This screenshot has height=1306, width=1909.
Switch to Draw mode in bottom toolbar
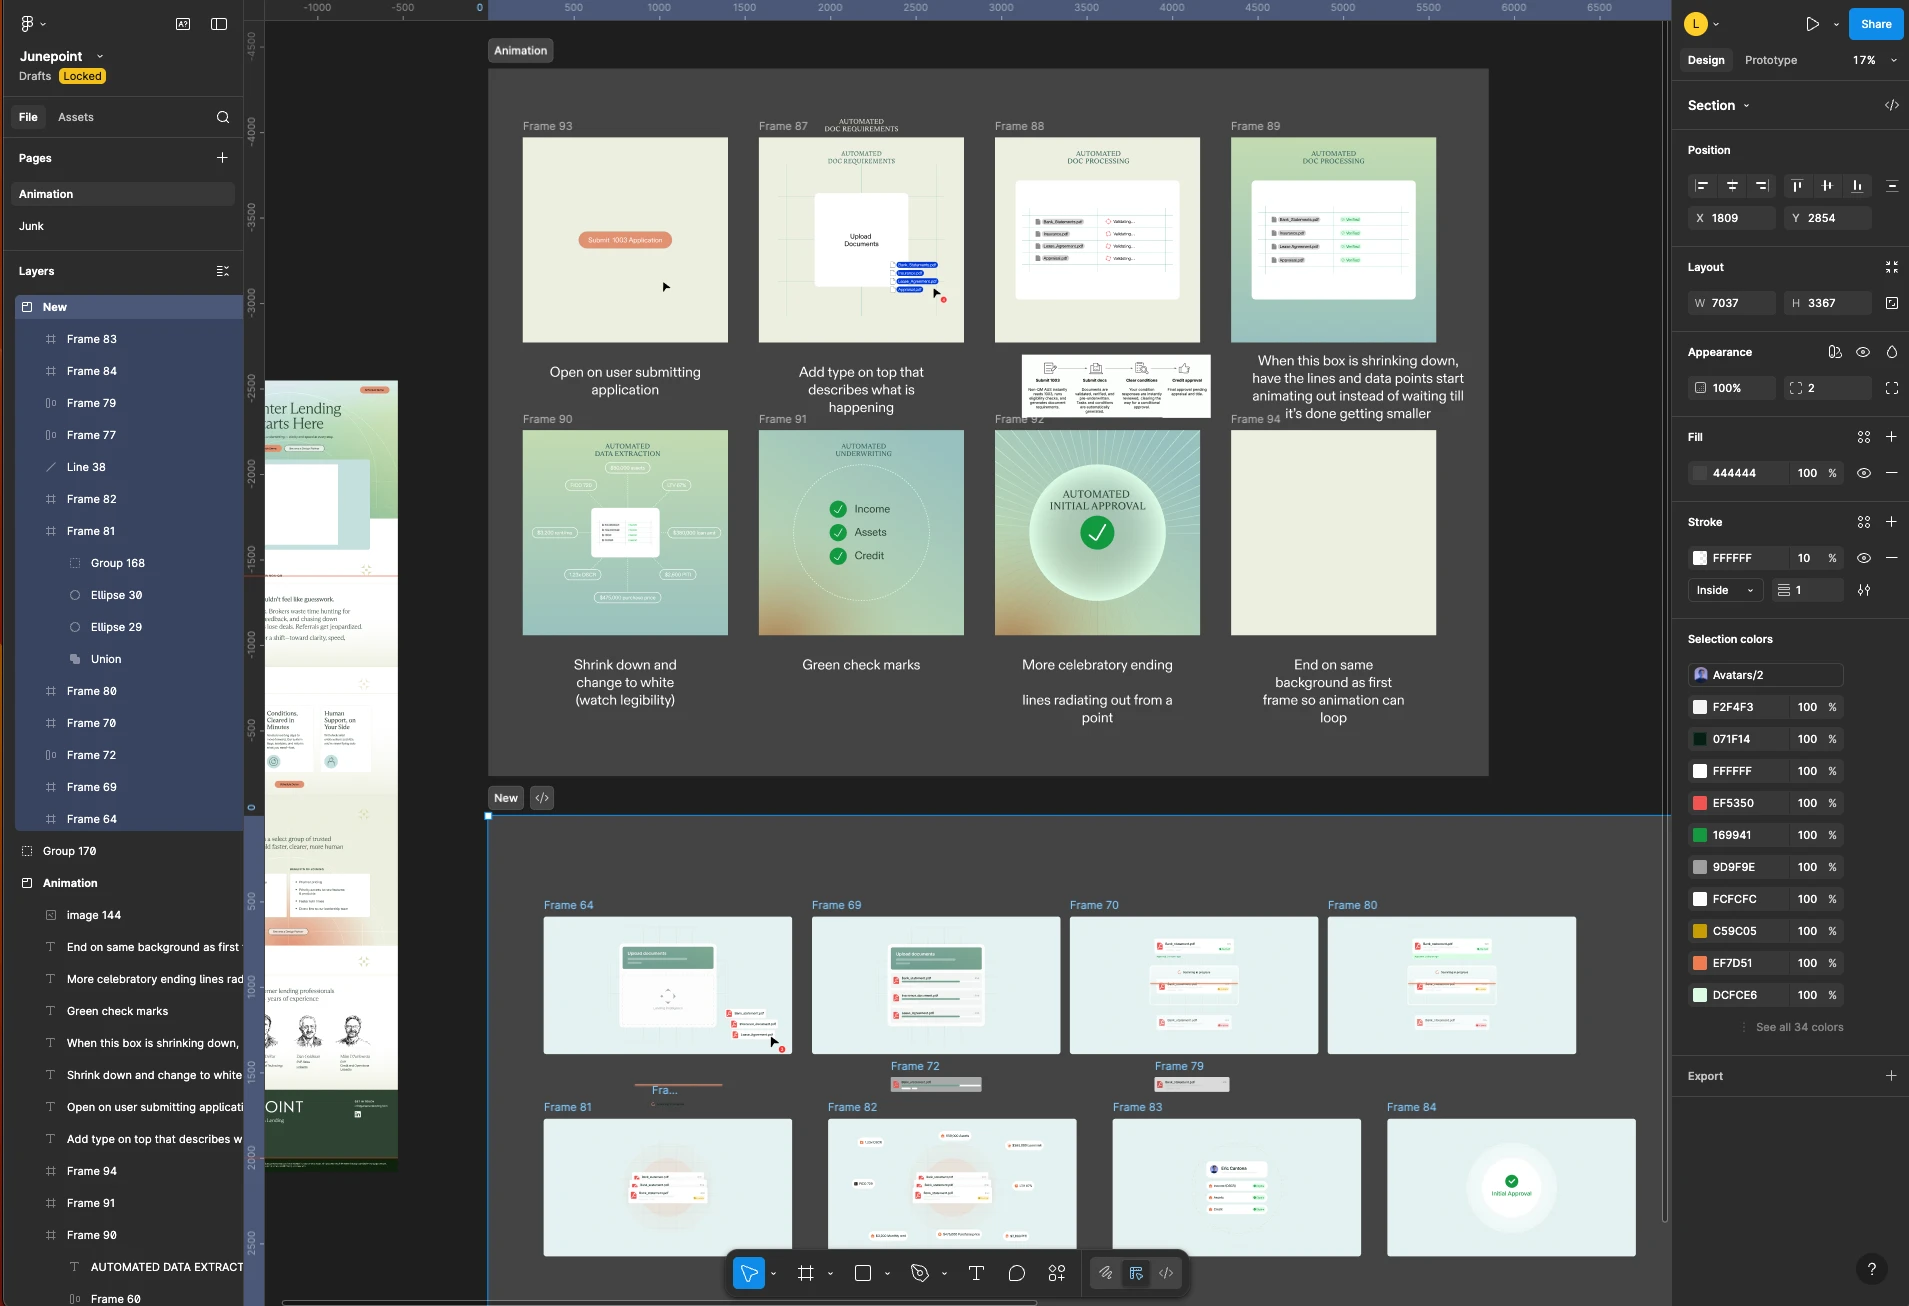pos(1106,1273)
